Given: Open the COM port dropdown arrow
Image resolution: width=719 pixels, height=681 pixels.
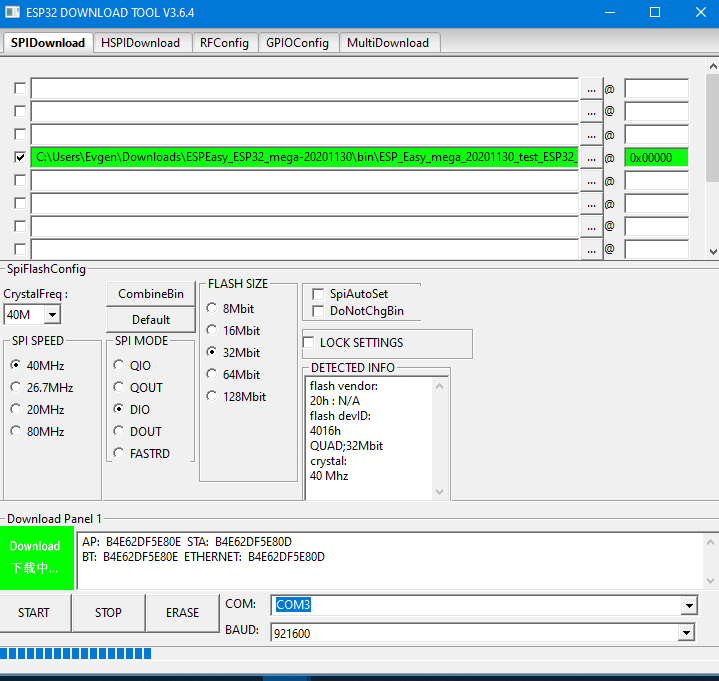Looking at the screenshot, I should pos(689,605).
